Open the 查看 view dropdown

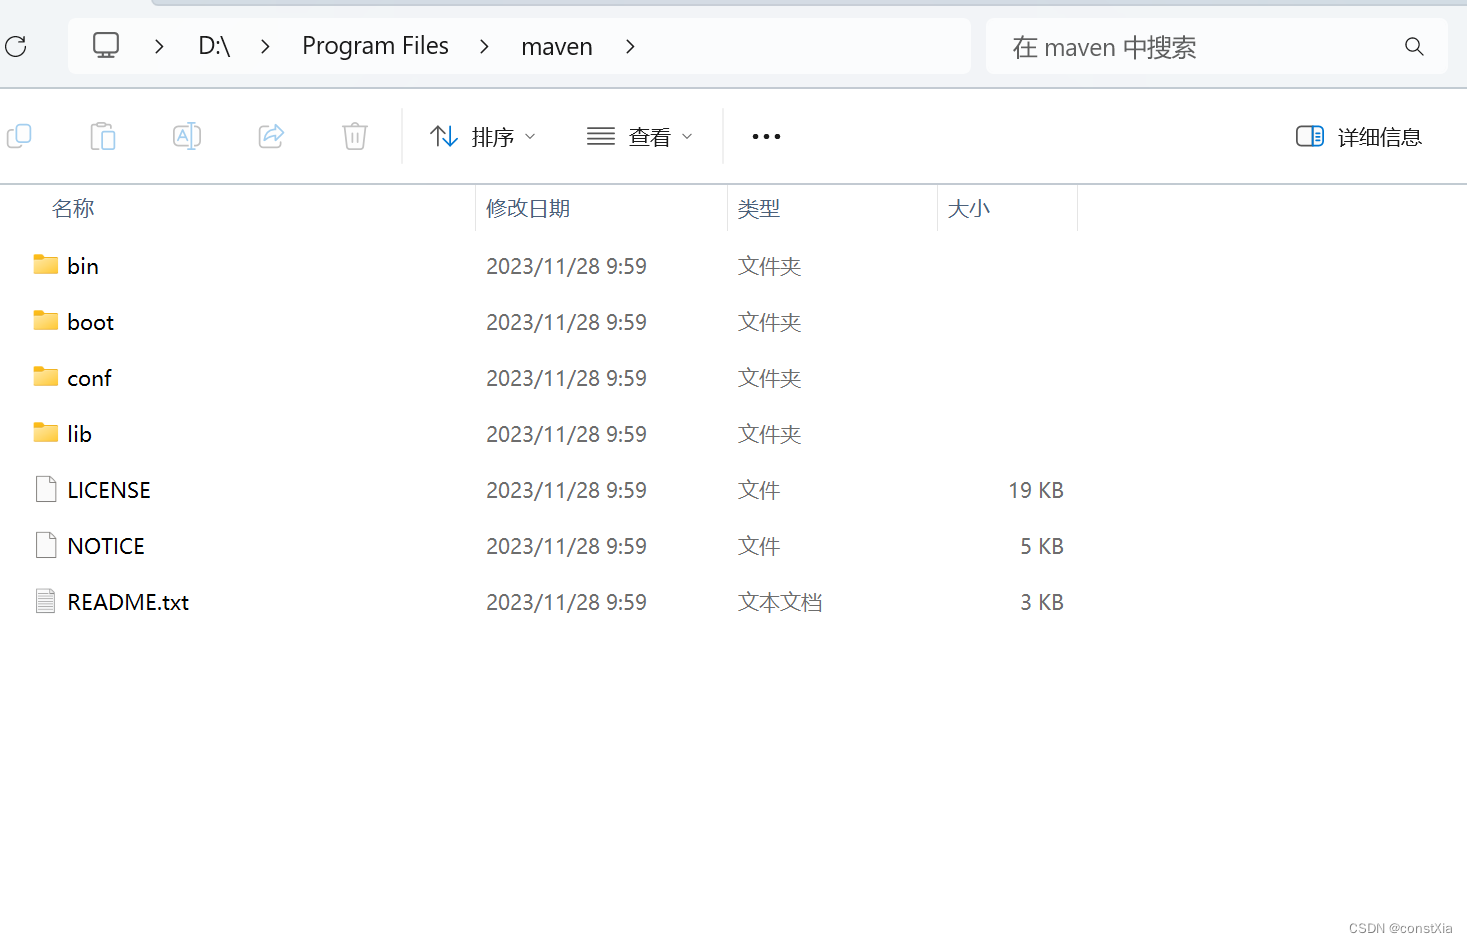640,136
